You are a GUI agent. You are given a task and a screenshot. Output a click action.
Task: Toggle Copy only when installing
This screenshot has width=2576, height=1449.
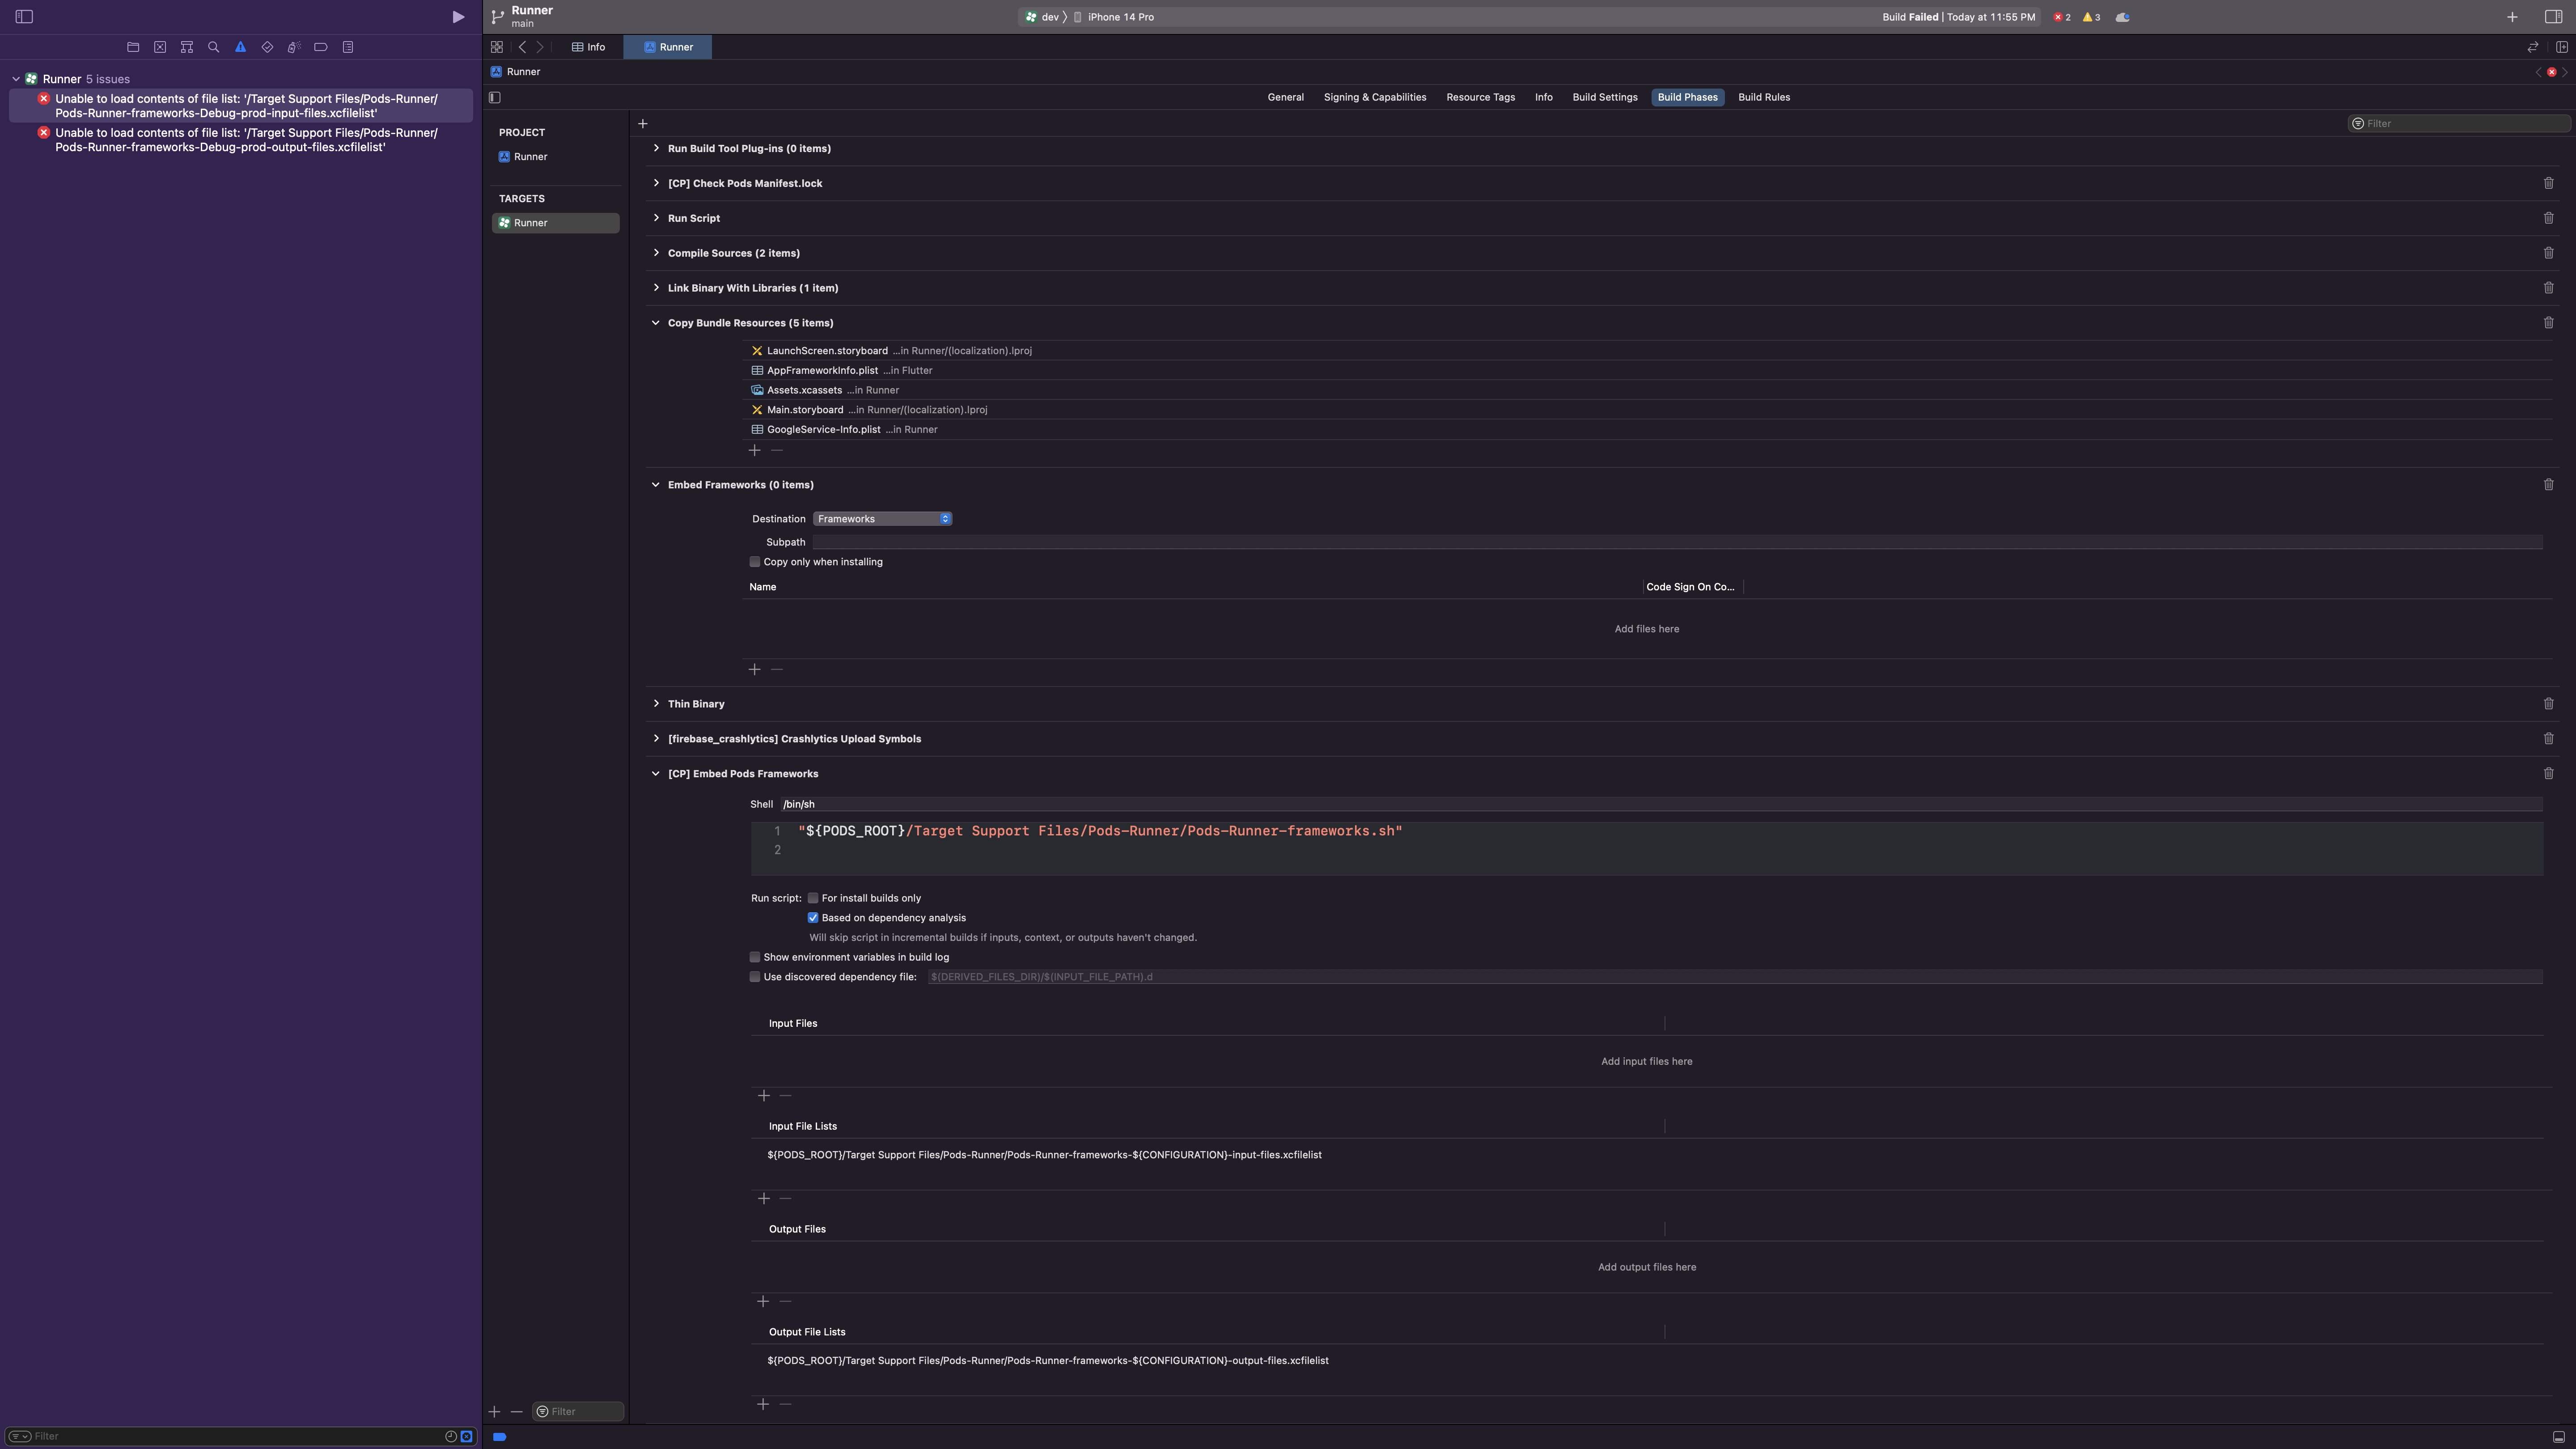(755, 562)
